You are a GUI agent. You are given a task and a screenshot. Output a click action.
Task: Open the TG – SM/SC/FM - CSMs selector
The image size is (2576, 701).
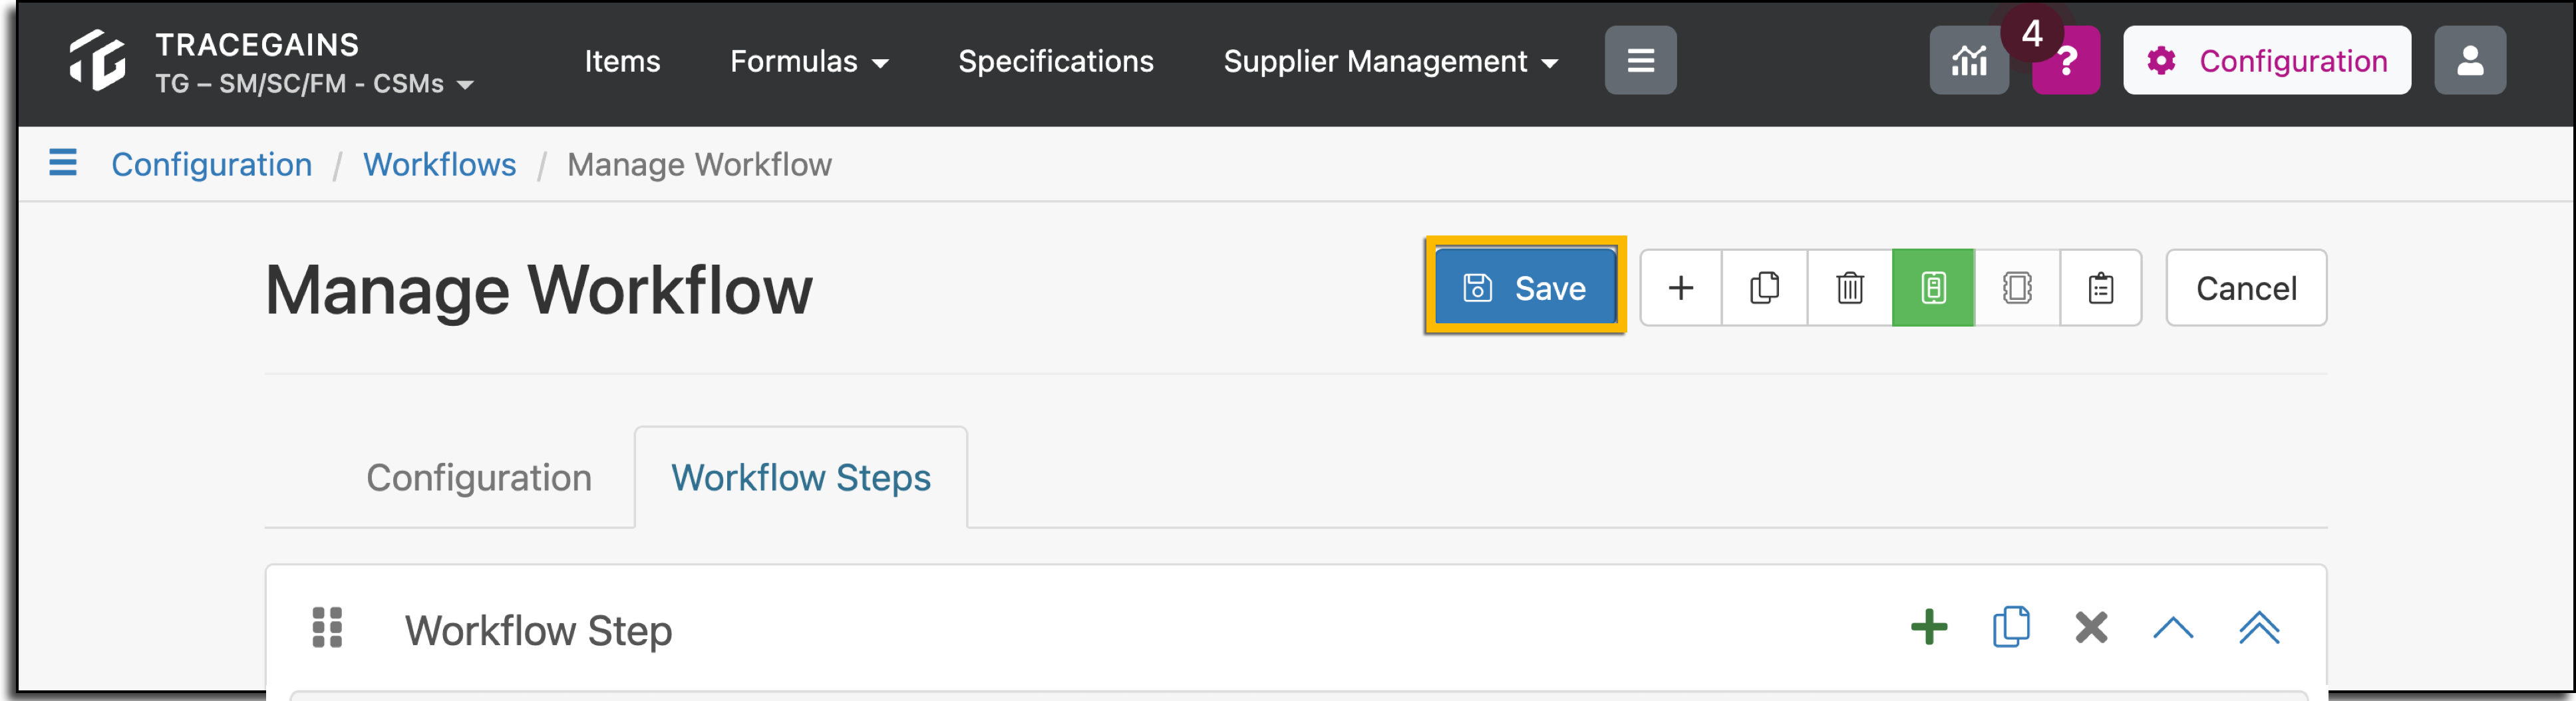coord(314,84)
